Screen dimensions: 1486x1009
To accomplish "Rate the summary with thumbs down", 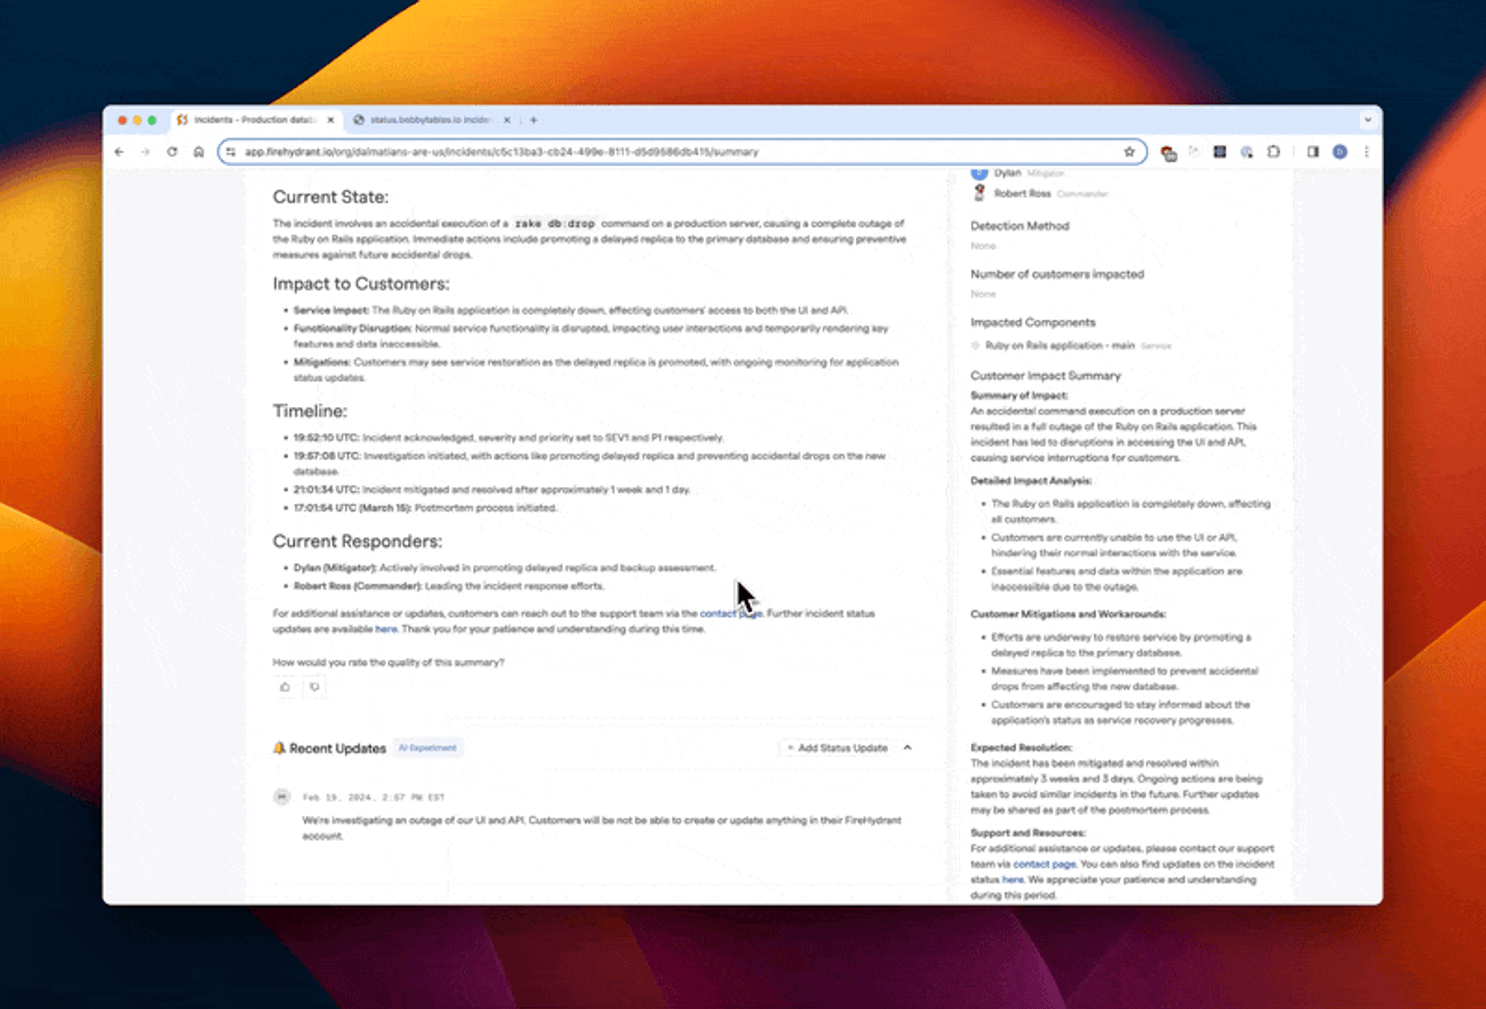I will (314, 687).
